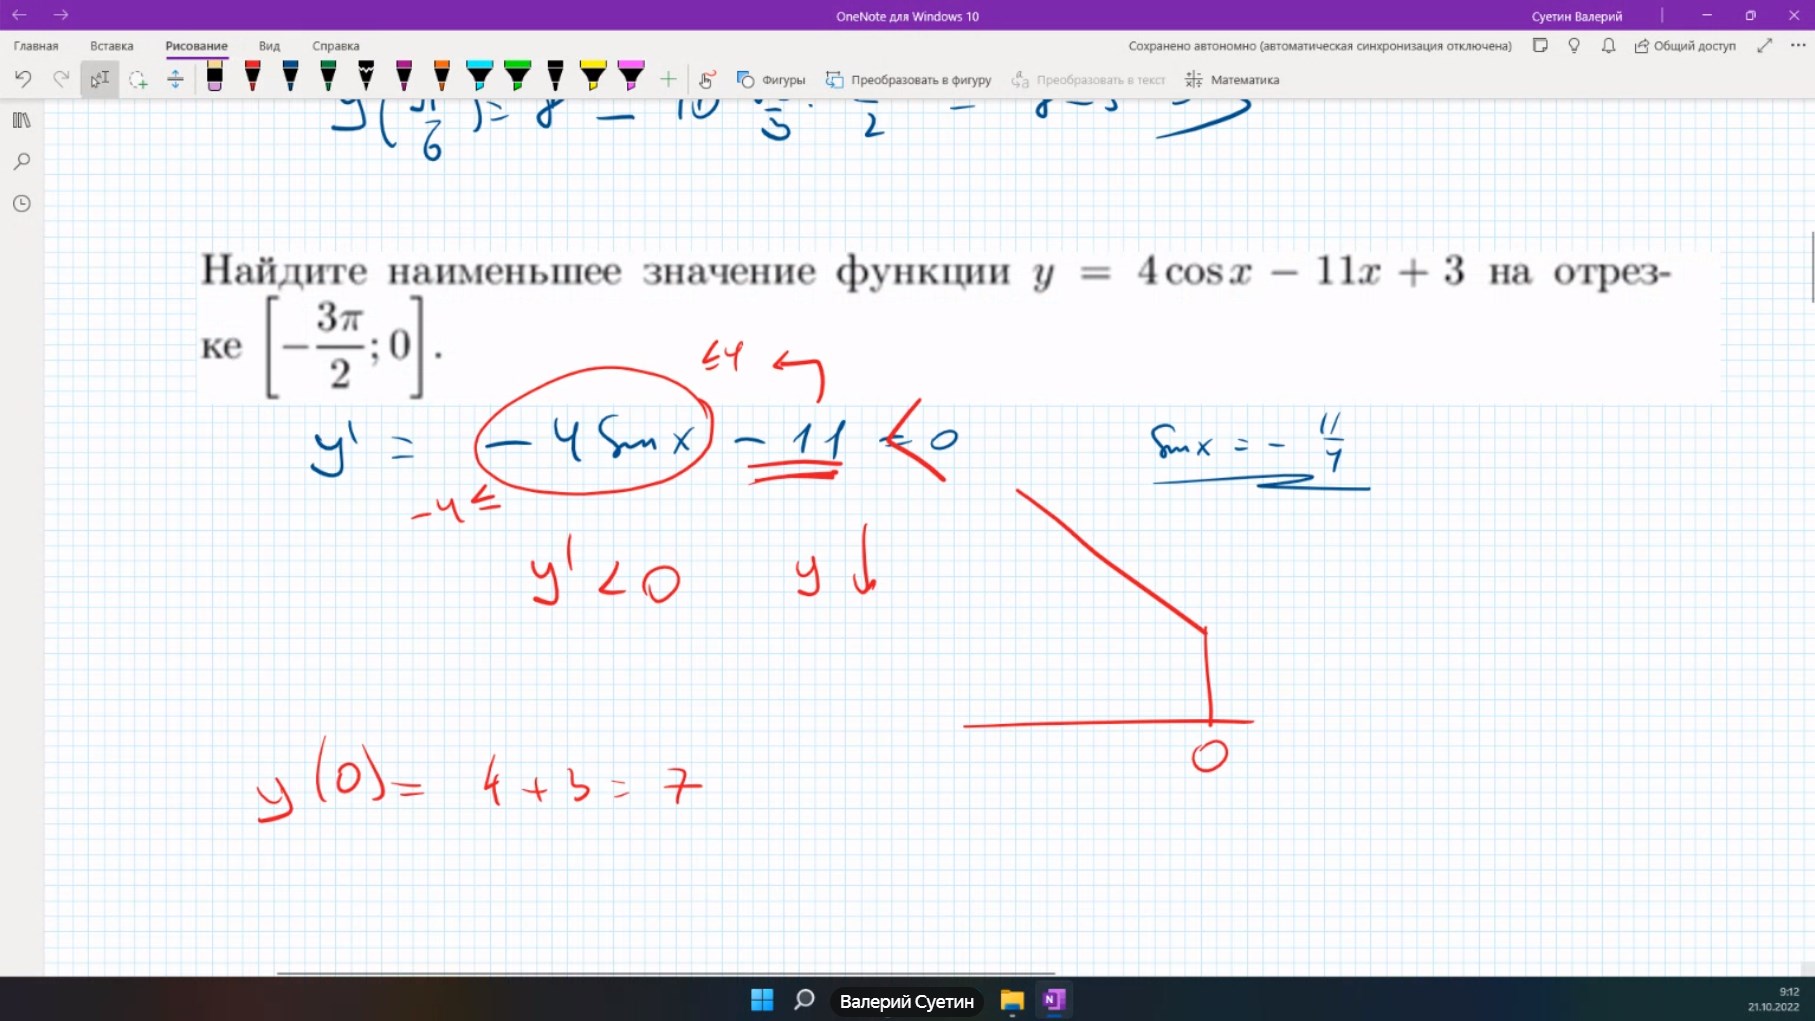The image size is (1815, 1021).
Task: Expand the notebook navigation pane
Action: coord(22,120)
